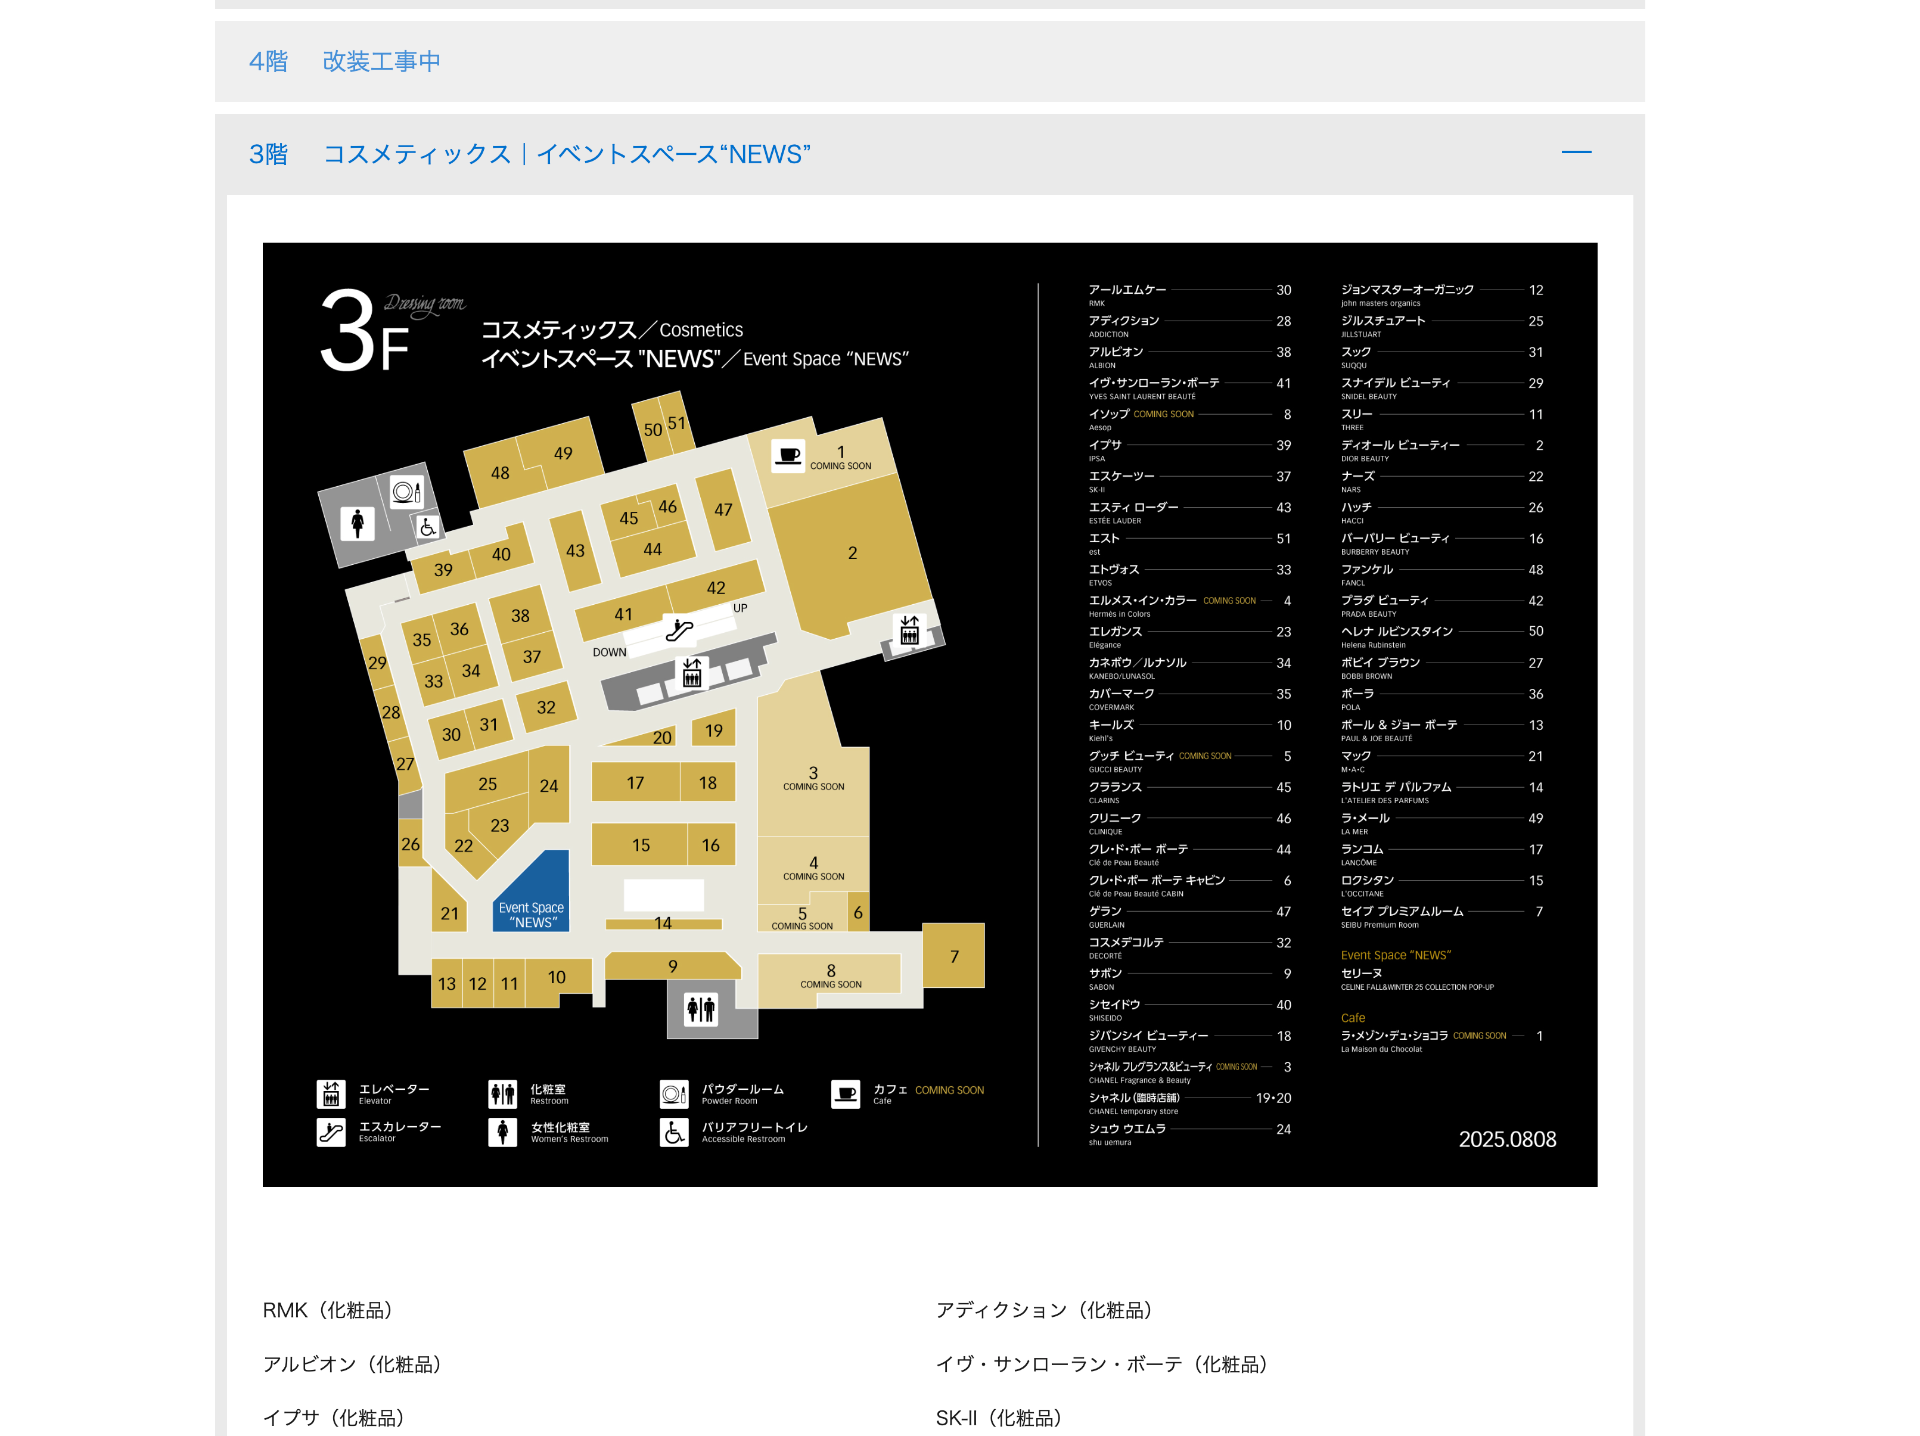
Task: Click the restroom icon below shop 9
Action: pyautogui.click(x=701, y=1009)
